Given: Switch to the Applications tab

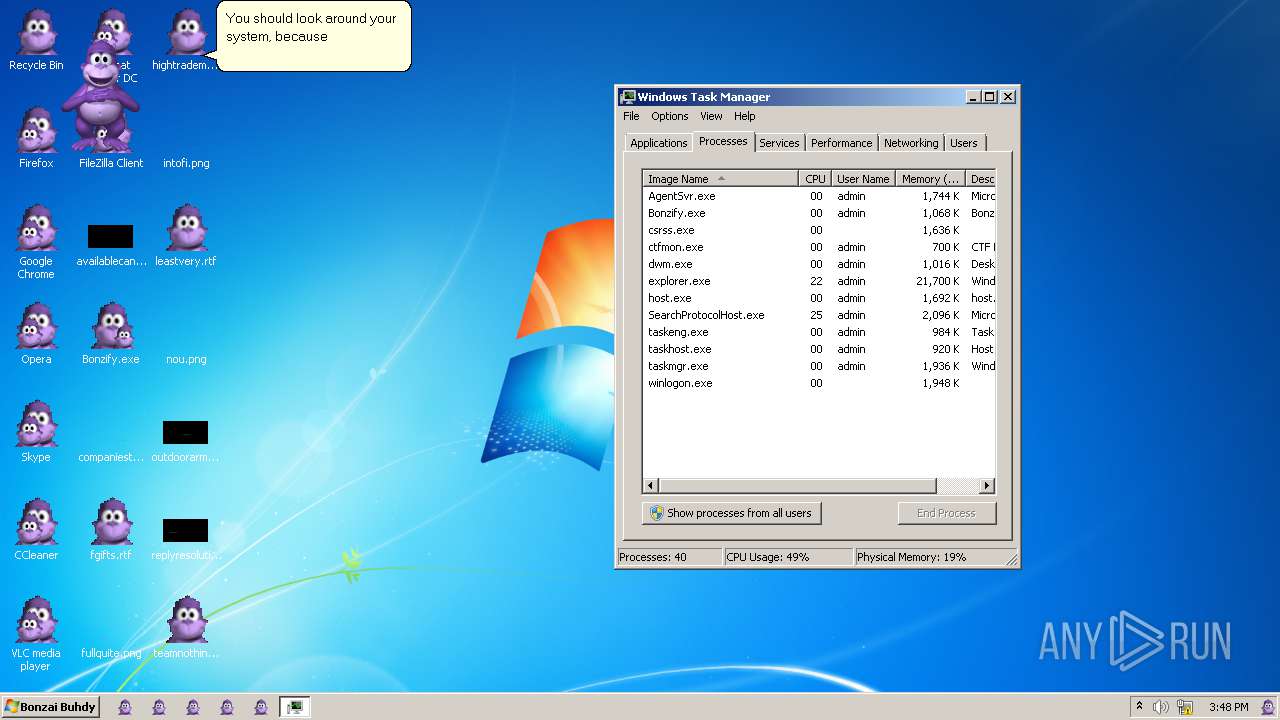Looking at the screenshot, I should pos(659,143).
